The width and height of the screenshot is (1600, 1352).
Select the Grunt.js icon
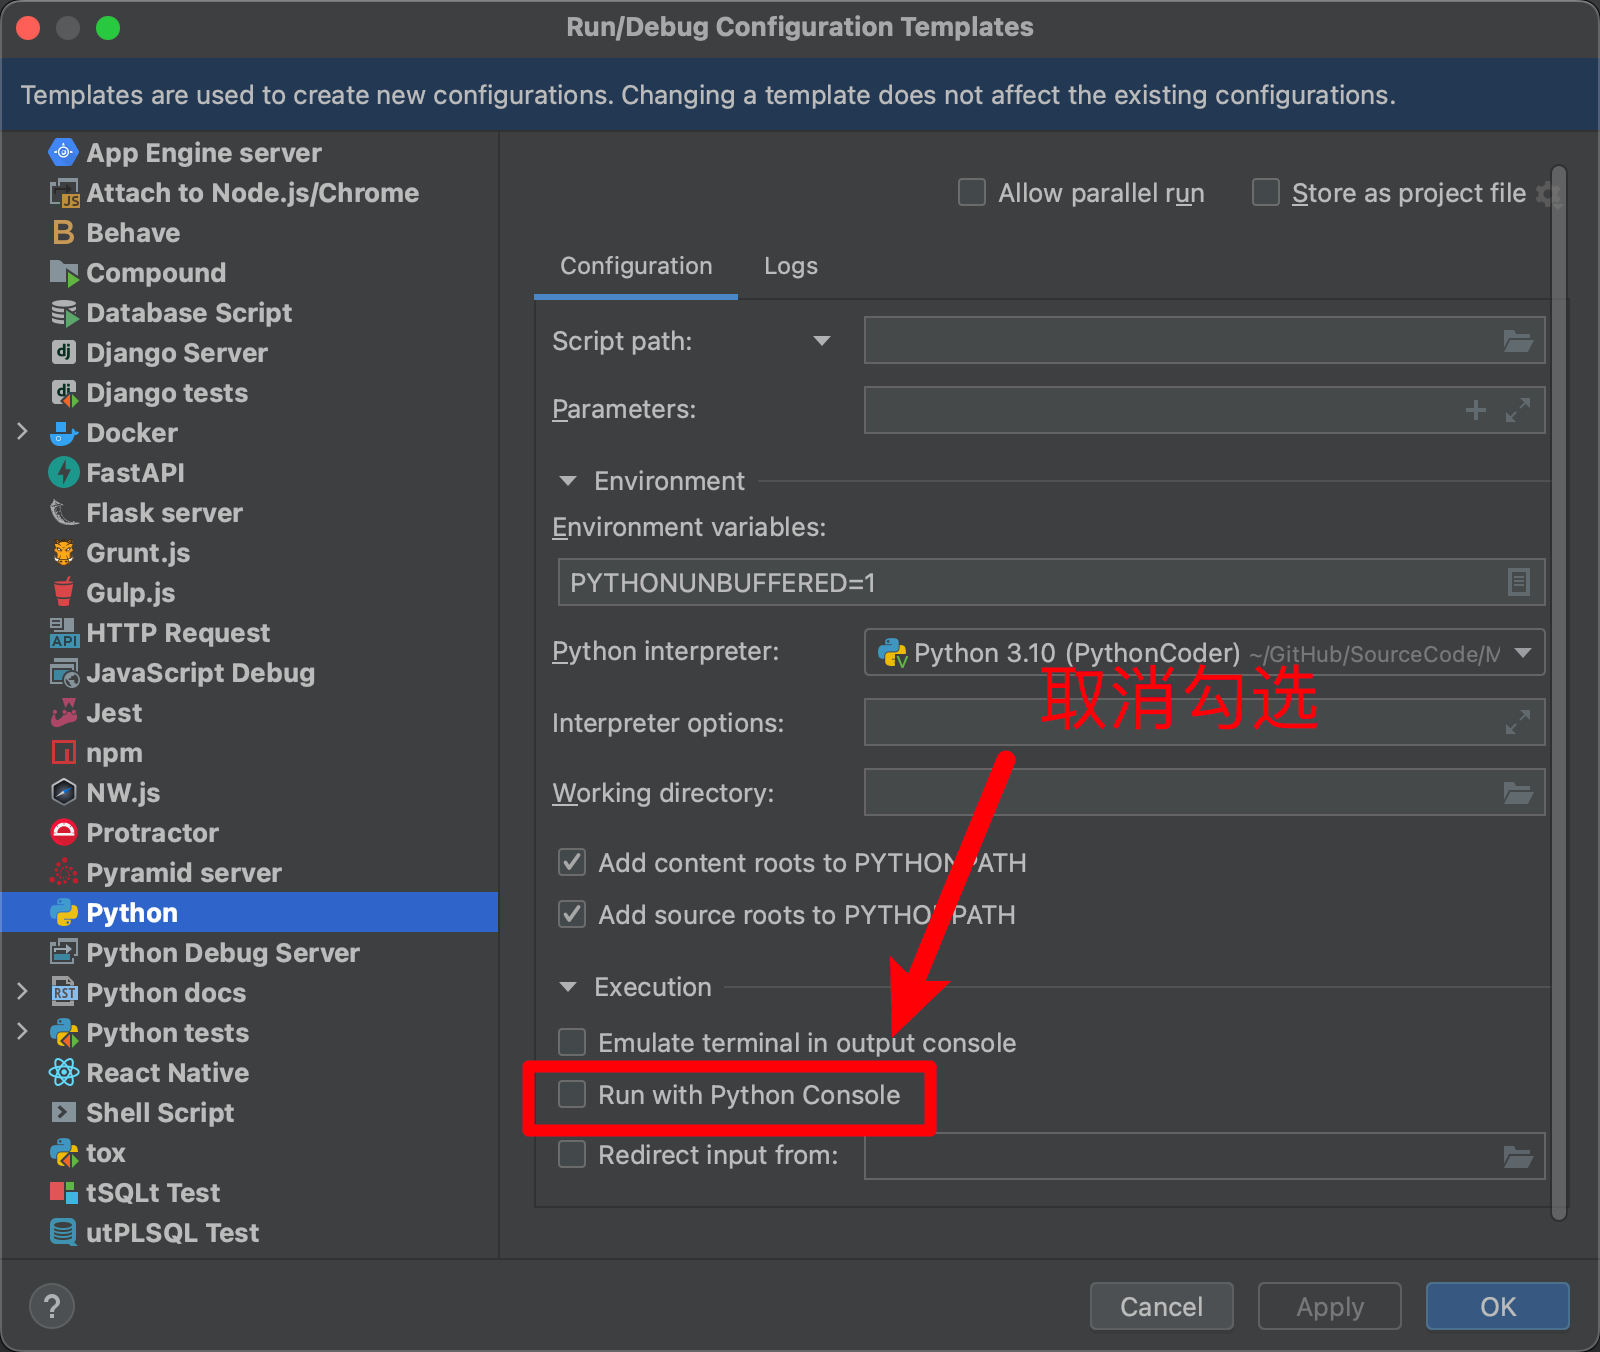click(63, 552)
